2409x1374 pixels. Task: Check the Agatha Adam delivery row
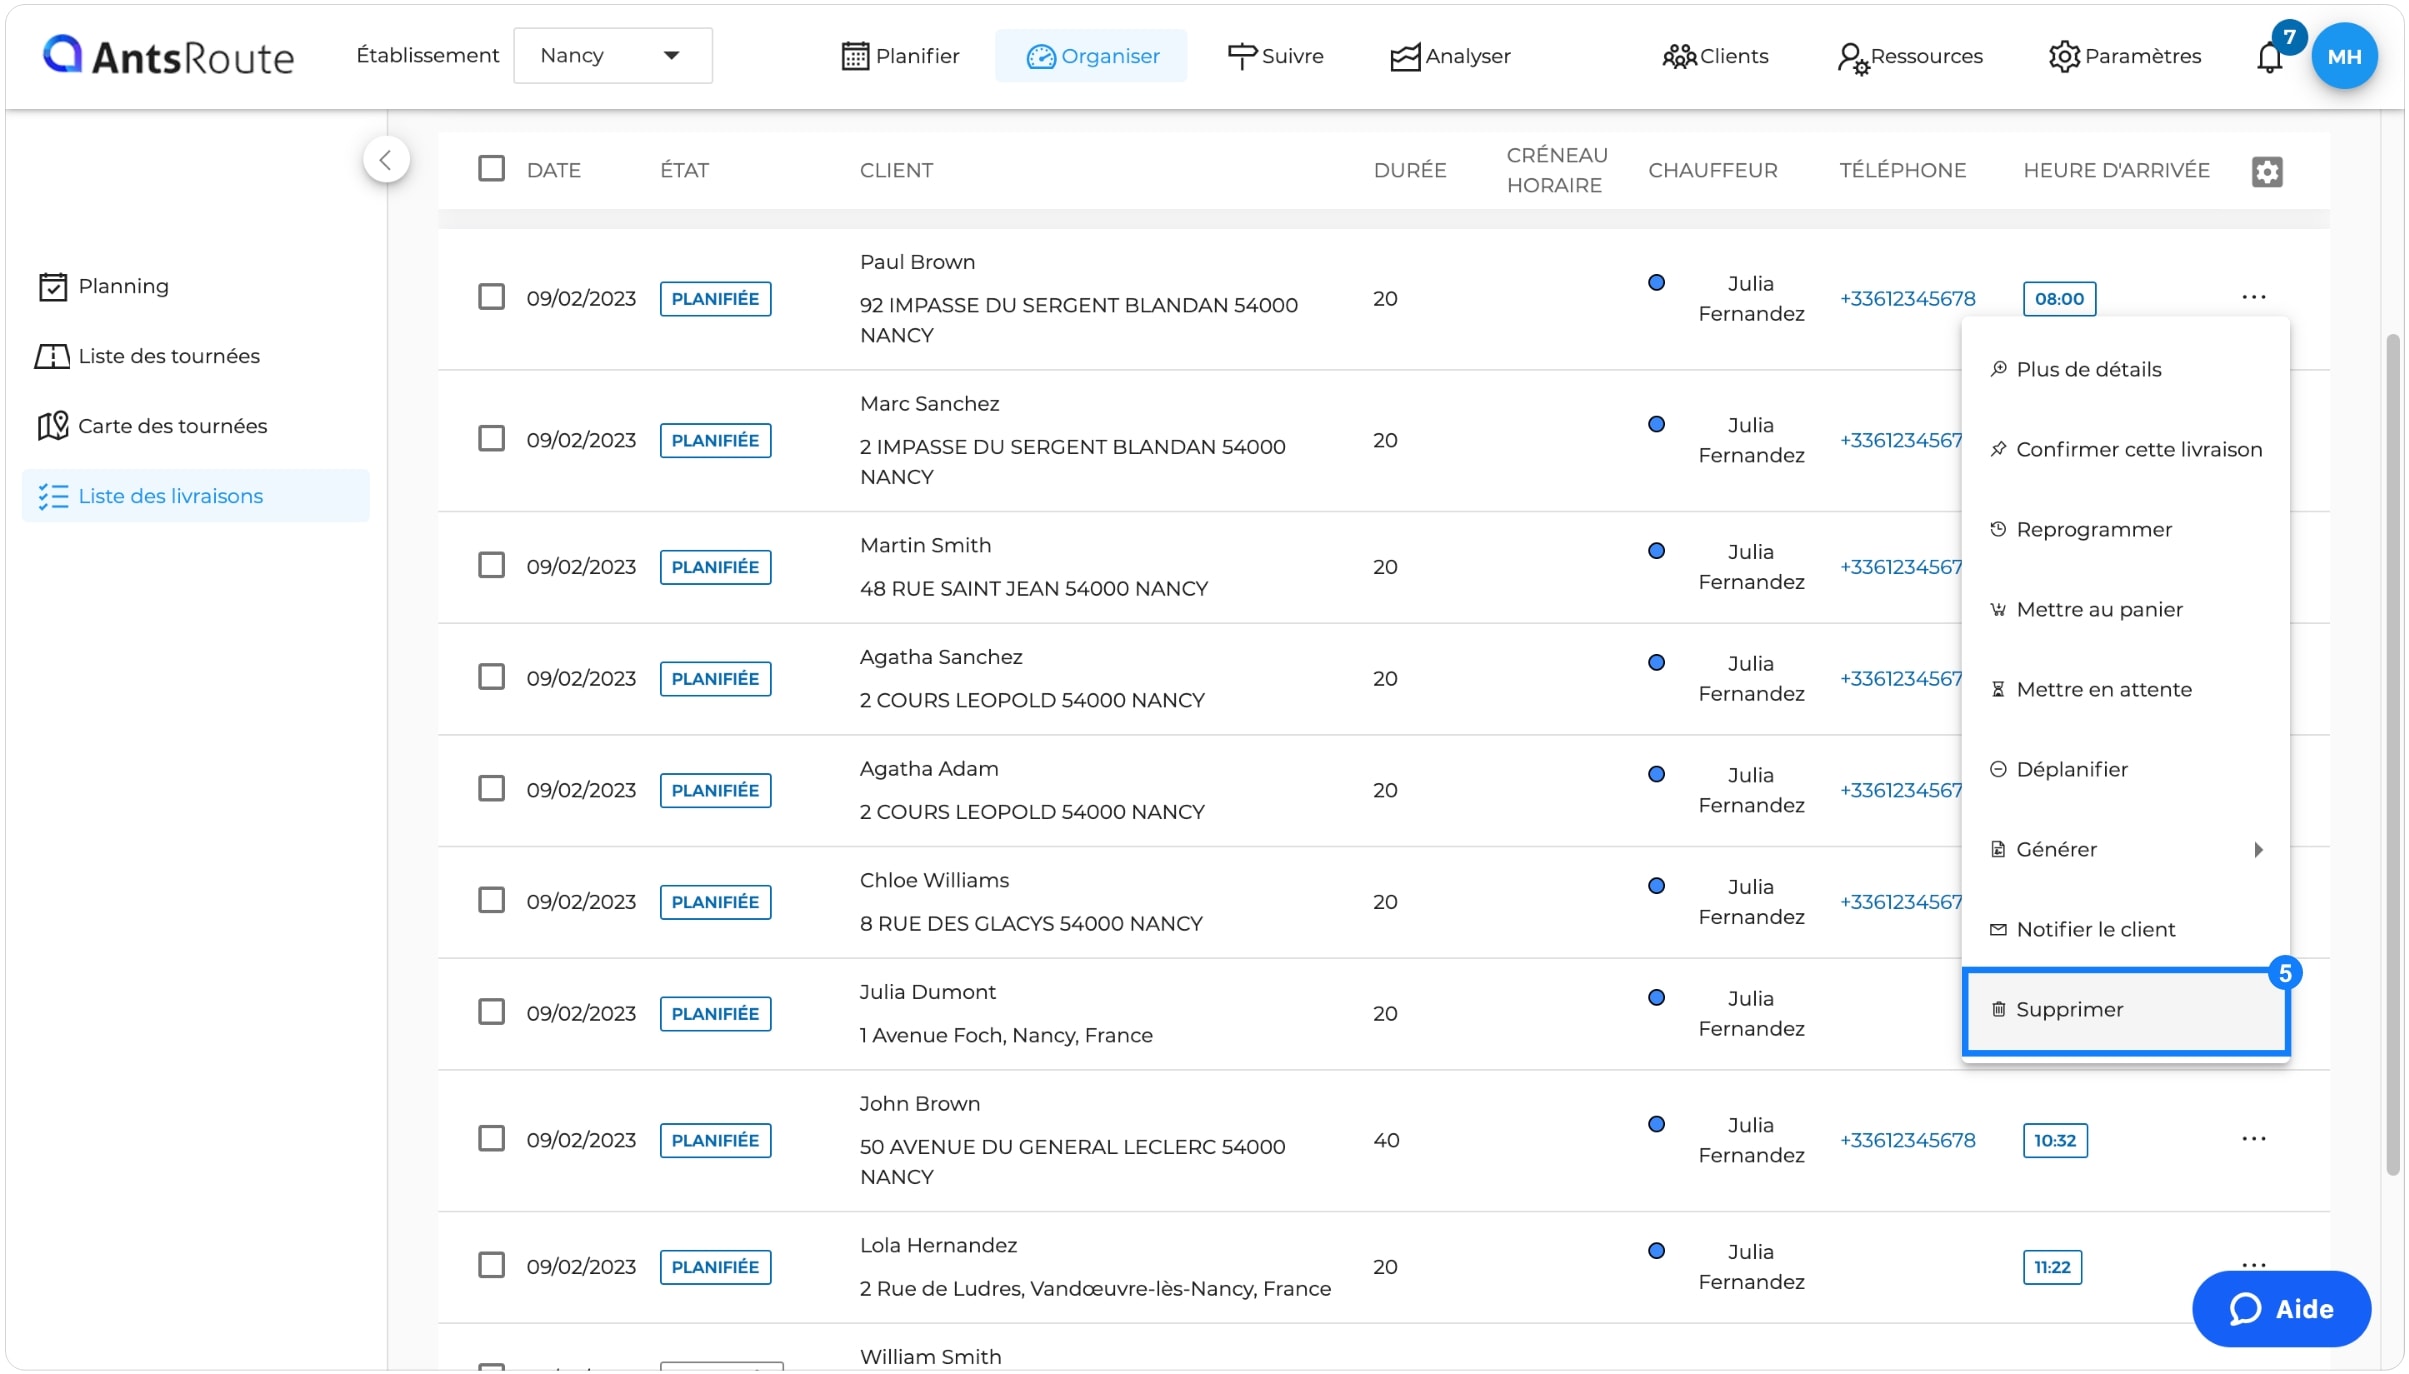[x=491, y=789]
